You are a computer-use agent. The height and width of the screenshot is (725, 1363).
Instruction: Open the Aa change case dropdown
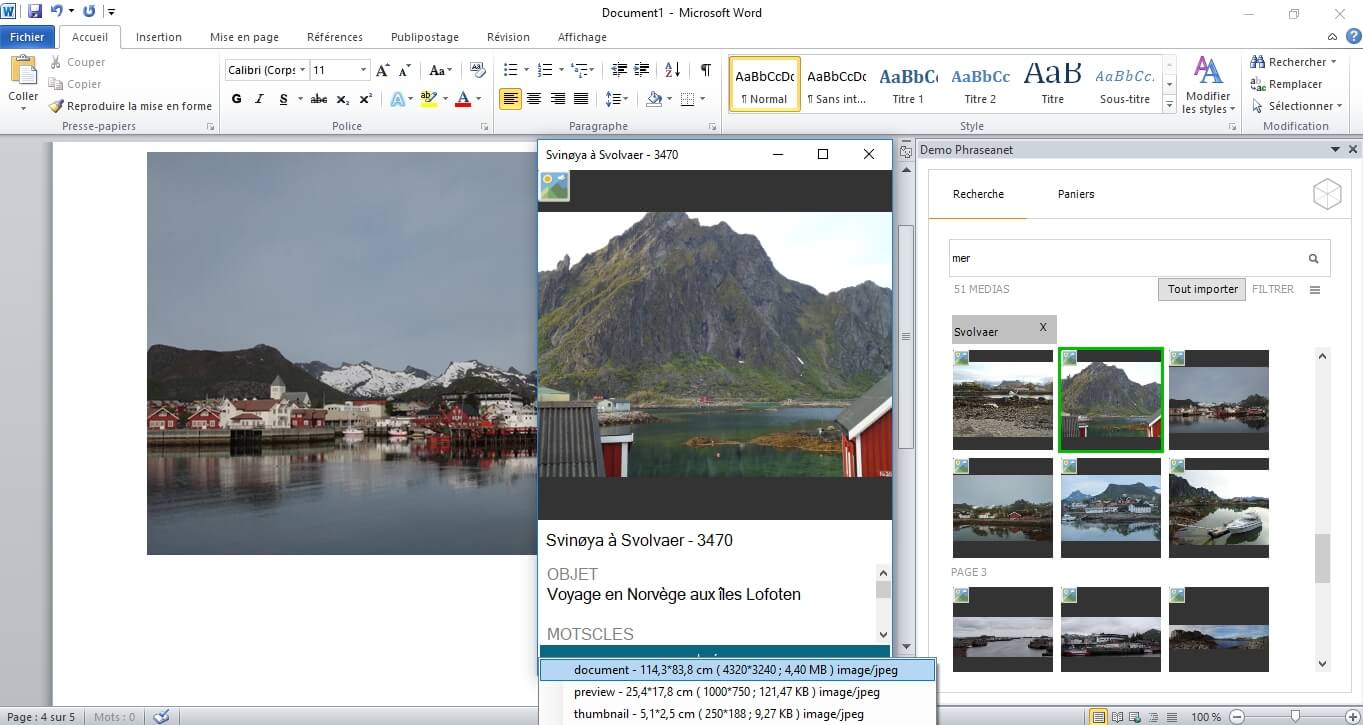click(x=440, y=70)
